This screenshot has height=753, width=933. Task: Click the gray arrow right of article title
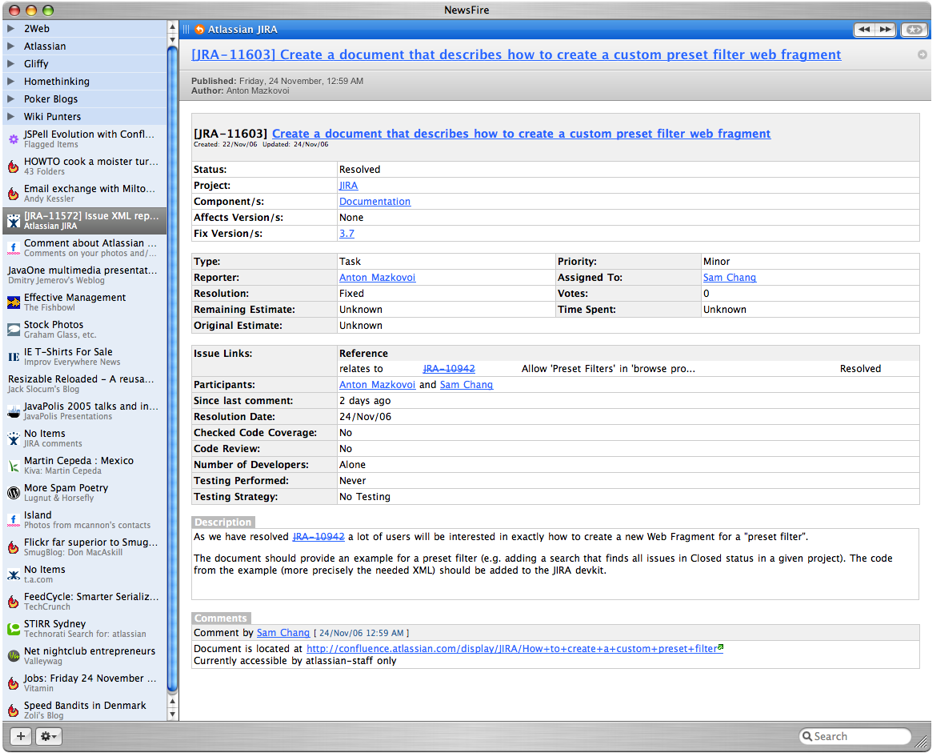(922, 55)
